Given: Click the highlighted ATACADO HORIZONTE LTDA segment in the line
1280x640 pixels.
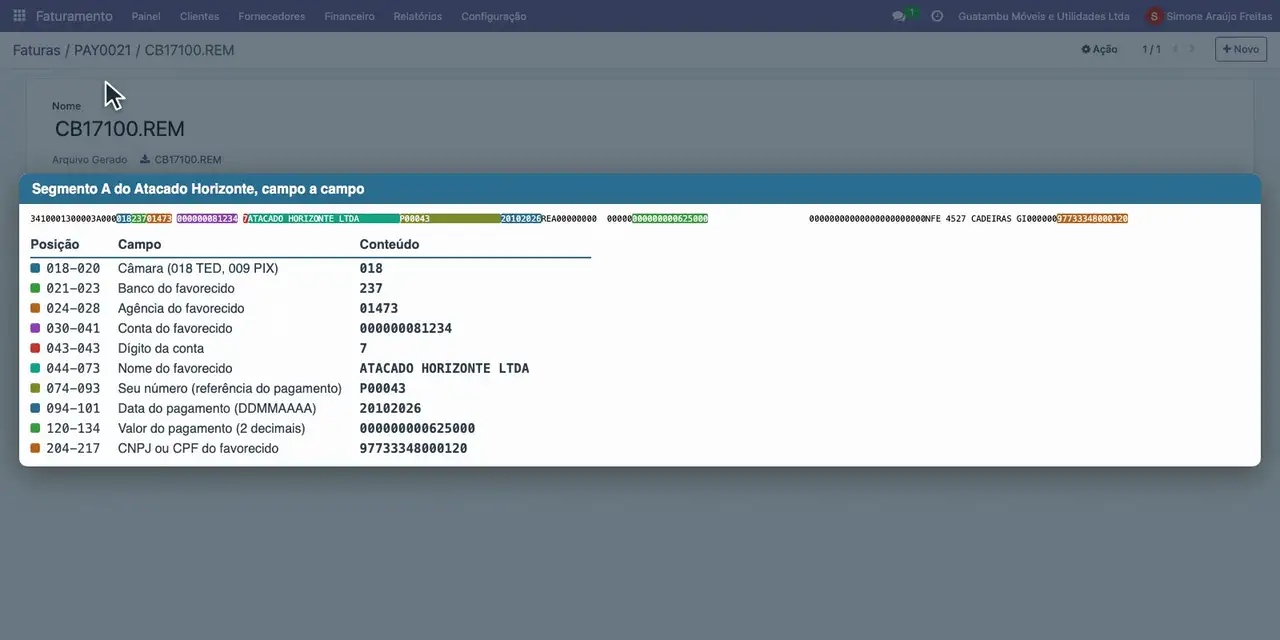Looking at the screenshot, I should point(323,218).
